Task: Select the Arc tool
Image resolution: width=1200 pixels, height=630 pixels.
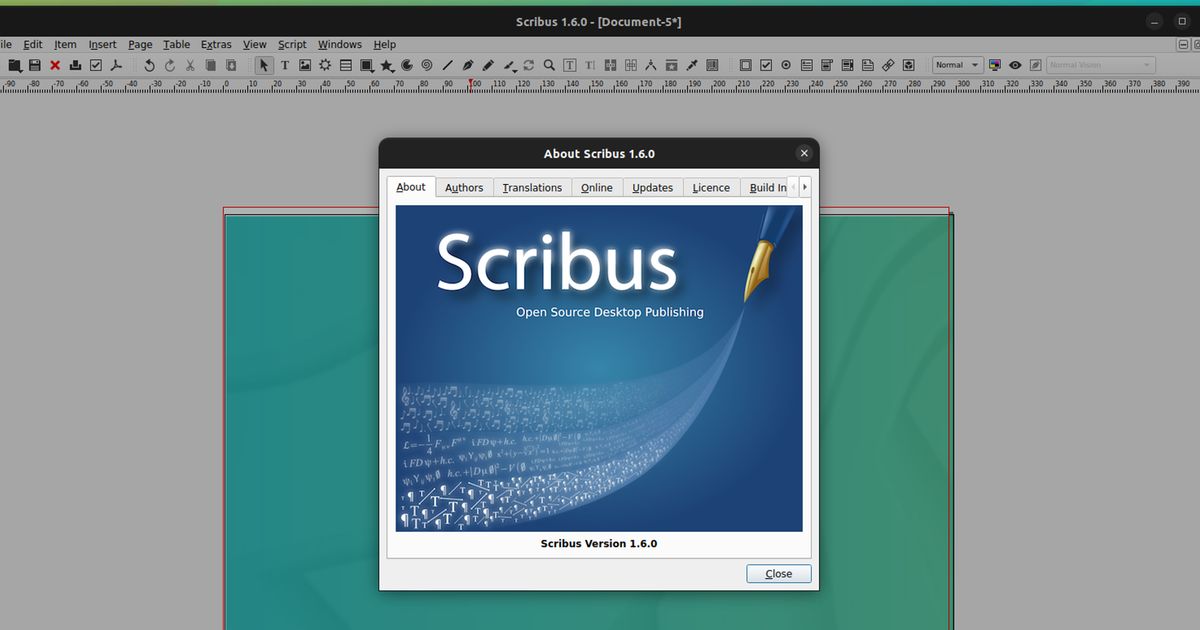Action: [x=407, y=65]
